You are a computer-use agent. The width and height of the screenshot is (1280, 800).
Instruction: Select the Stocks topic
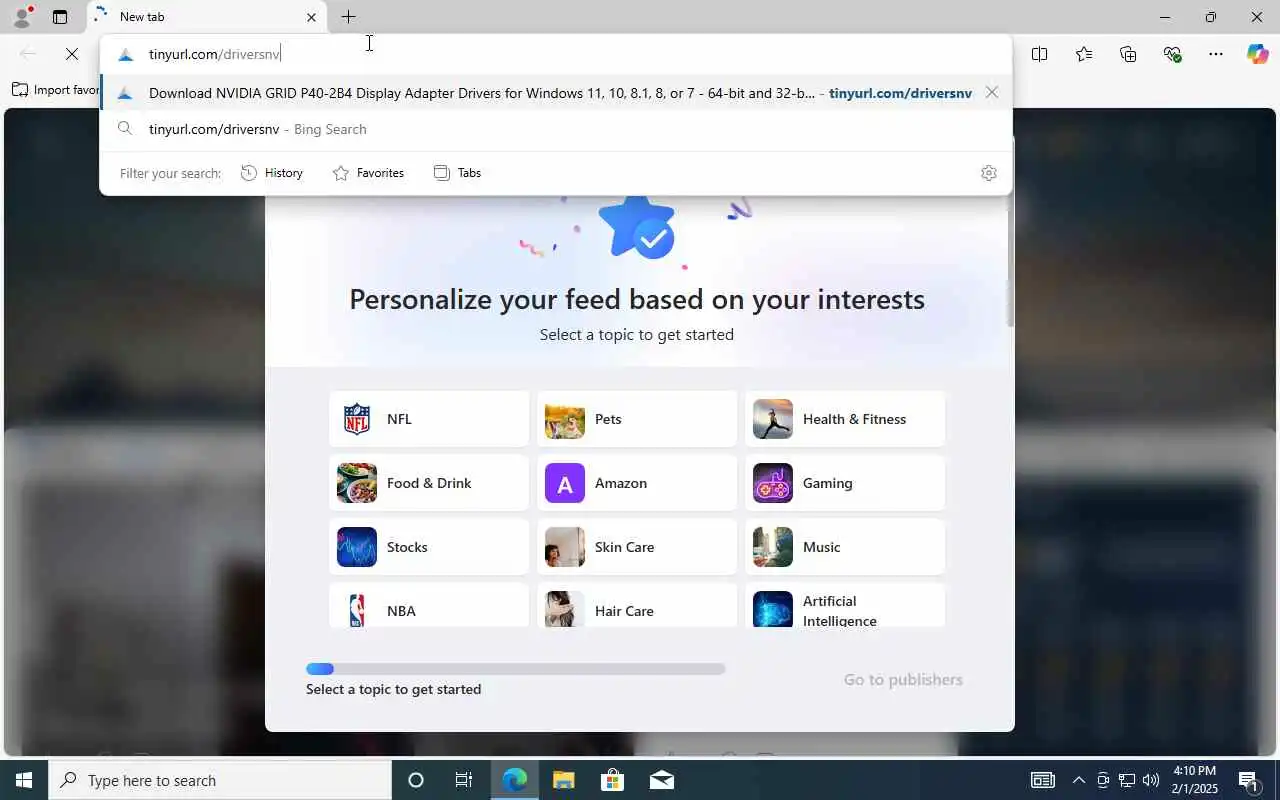coord(429,547)
